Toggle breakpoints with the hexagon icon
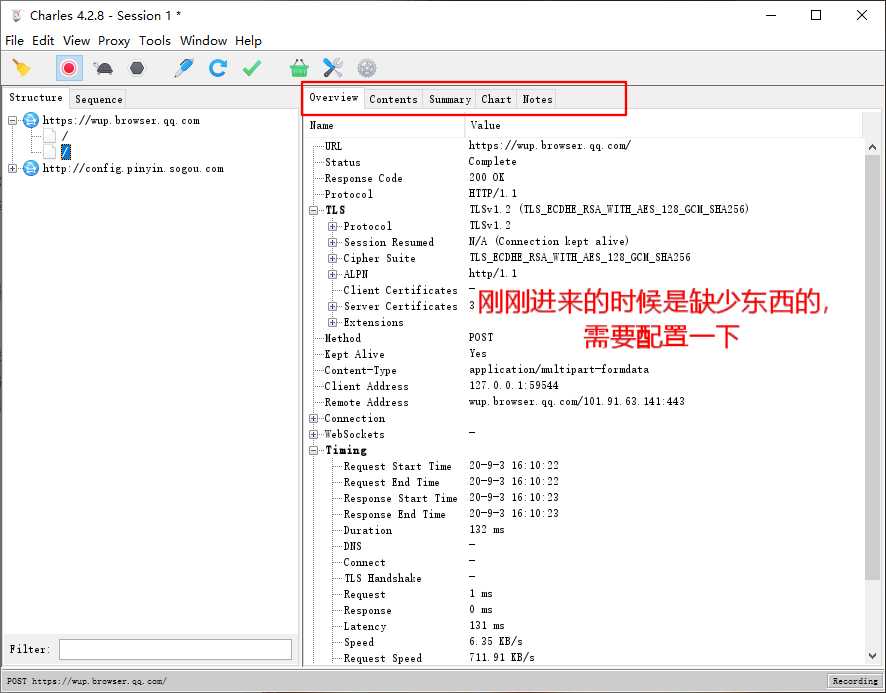The image size is (886, 693). tap(137, 68)
